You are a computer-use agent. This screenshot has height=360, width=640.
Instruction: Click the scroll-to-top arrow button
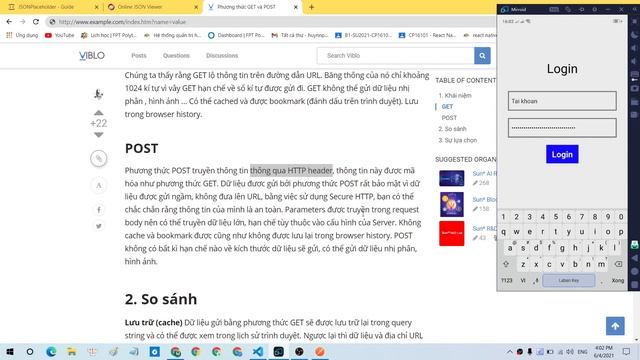tap(615, 326)
